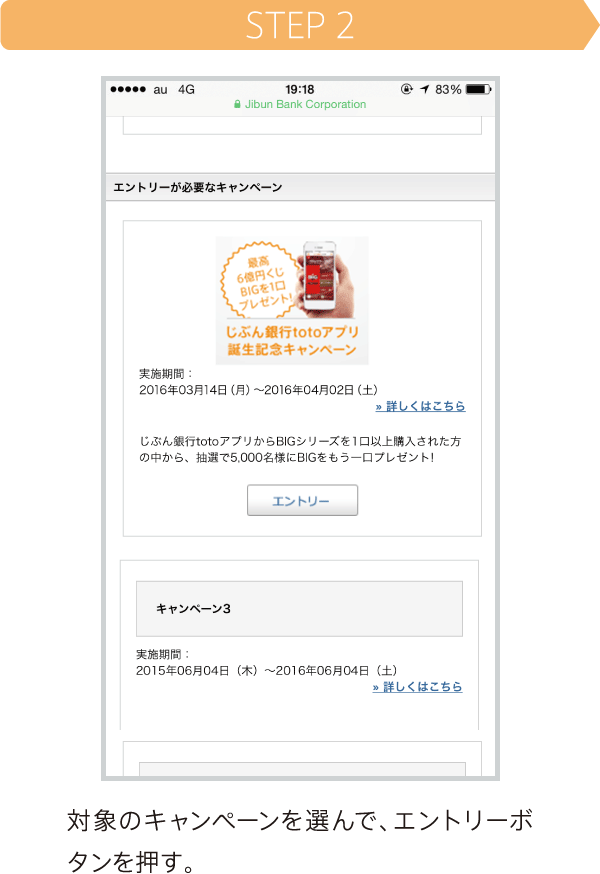The width and height of the screenshot is (600, 874).
Task: Open 詳しくはこちら link under キャンペーン3
Action: point(418,687)
